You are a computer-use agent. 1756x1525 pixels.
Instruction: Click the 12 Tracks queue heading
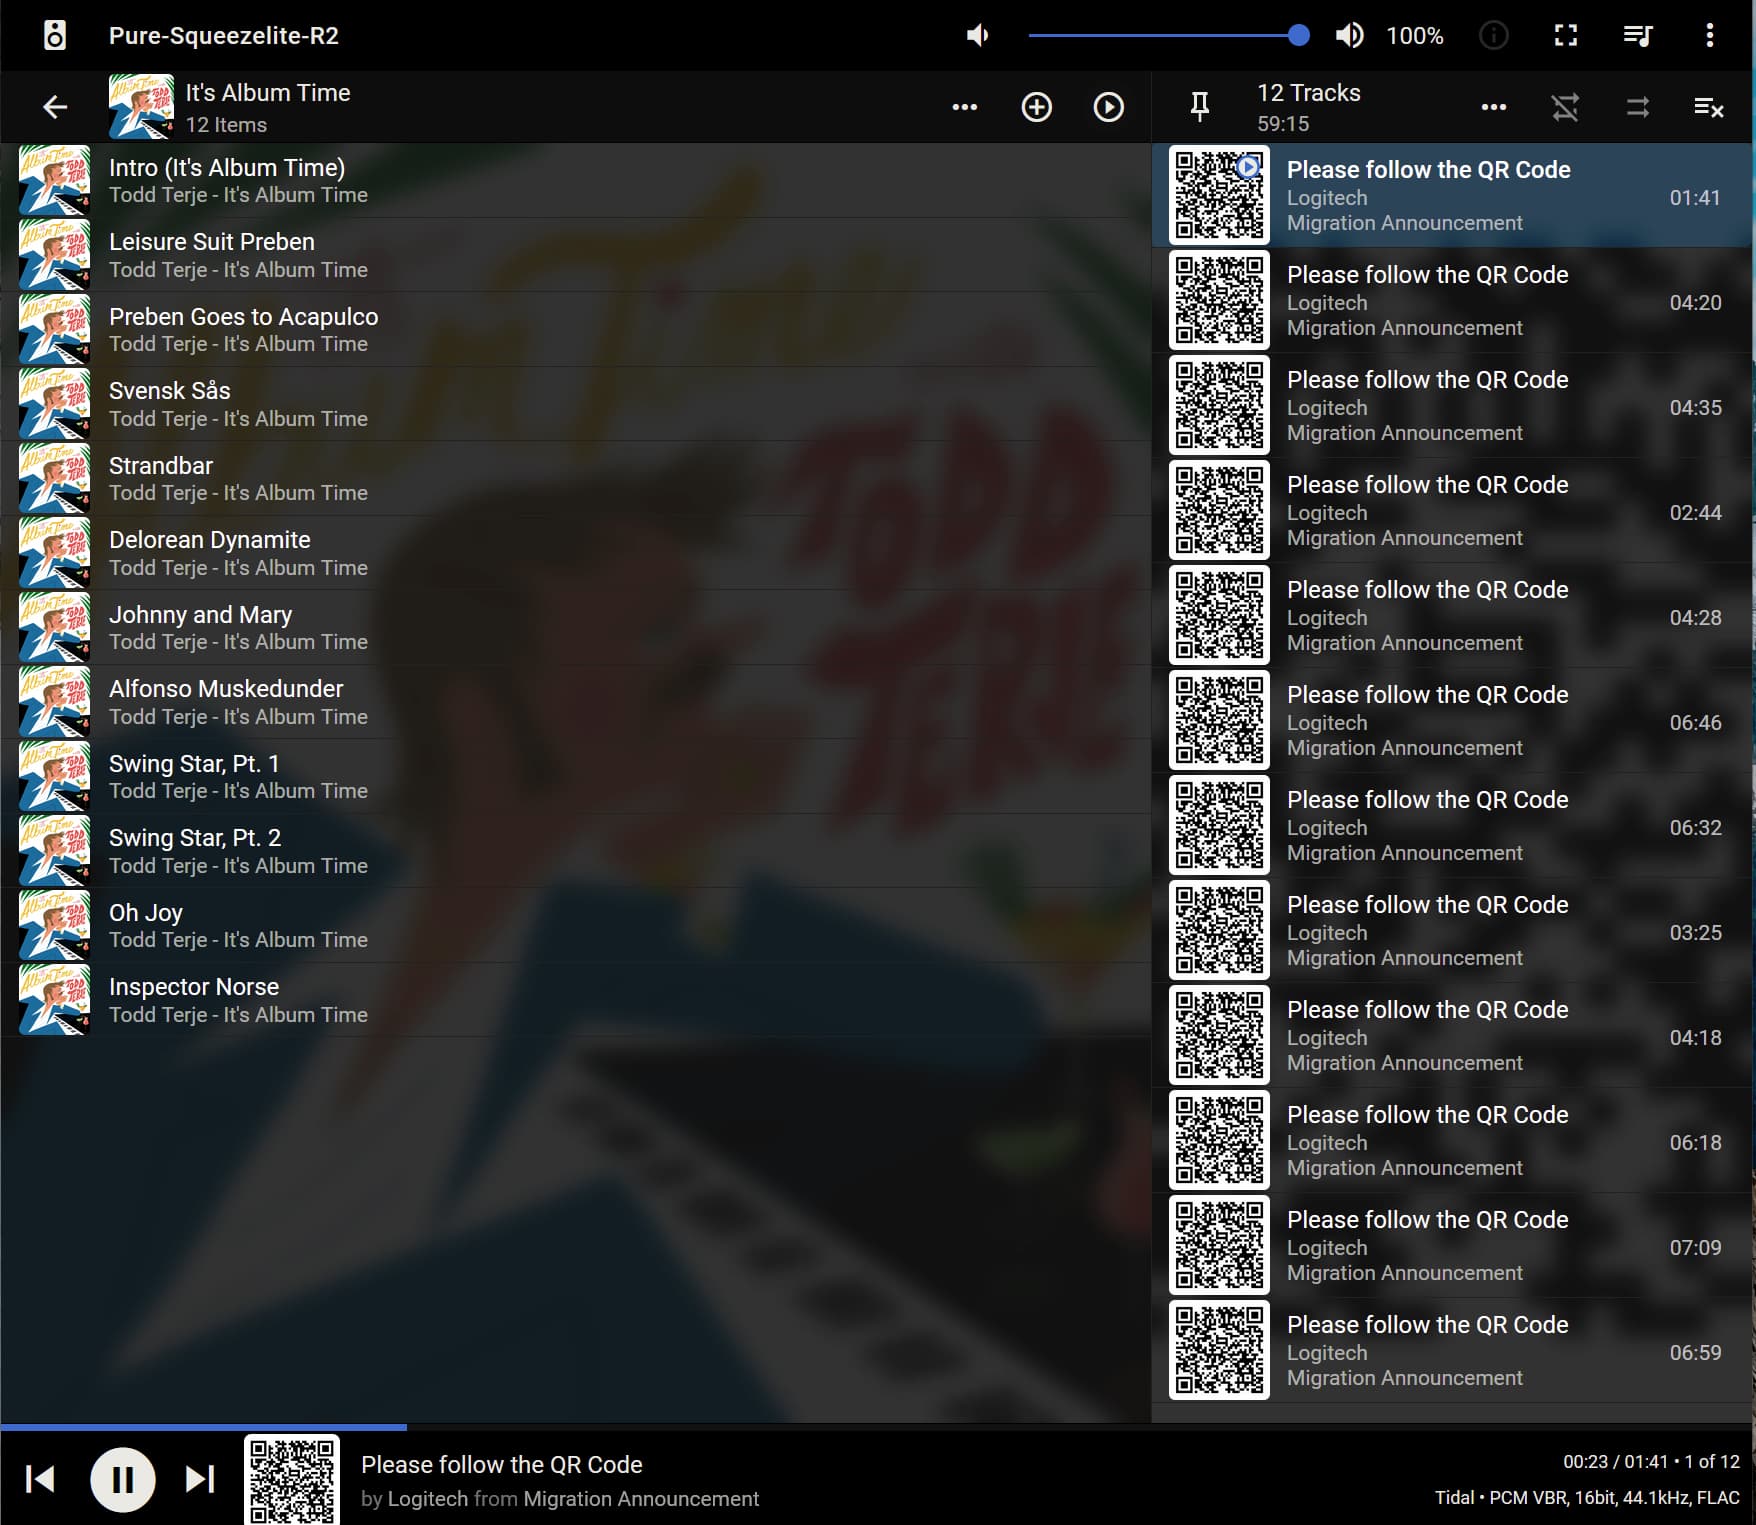tap(1308, 93)
